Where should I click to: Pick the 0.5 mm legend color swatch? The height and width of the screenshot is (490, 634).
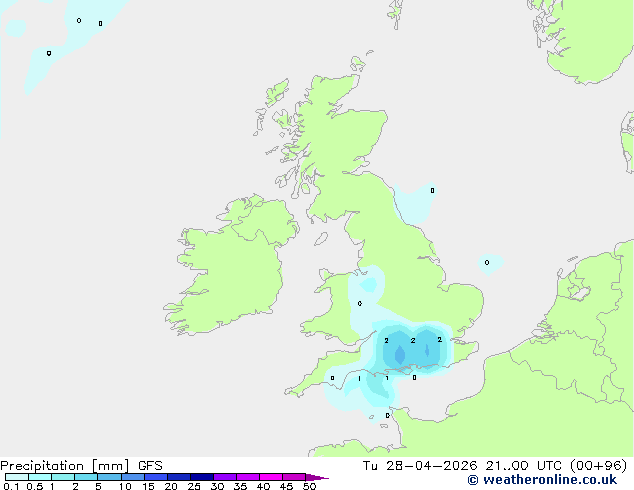click(40, 477)
